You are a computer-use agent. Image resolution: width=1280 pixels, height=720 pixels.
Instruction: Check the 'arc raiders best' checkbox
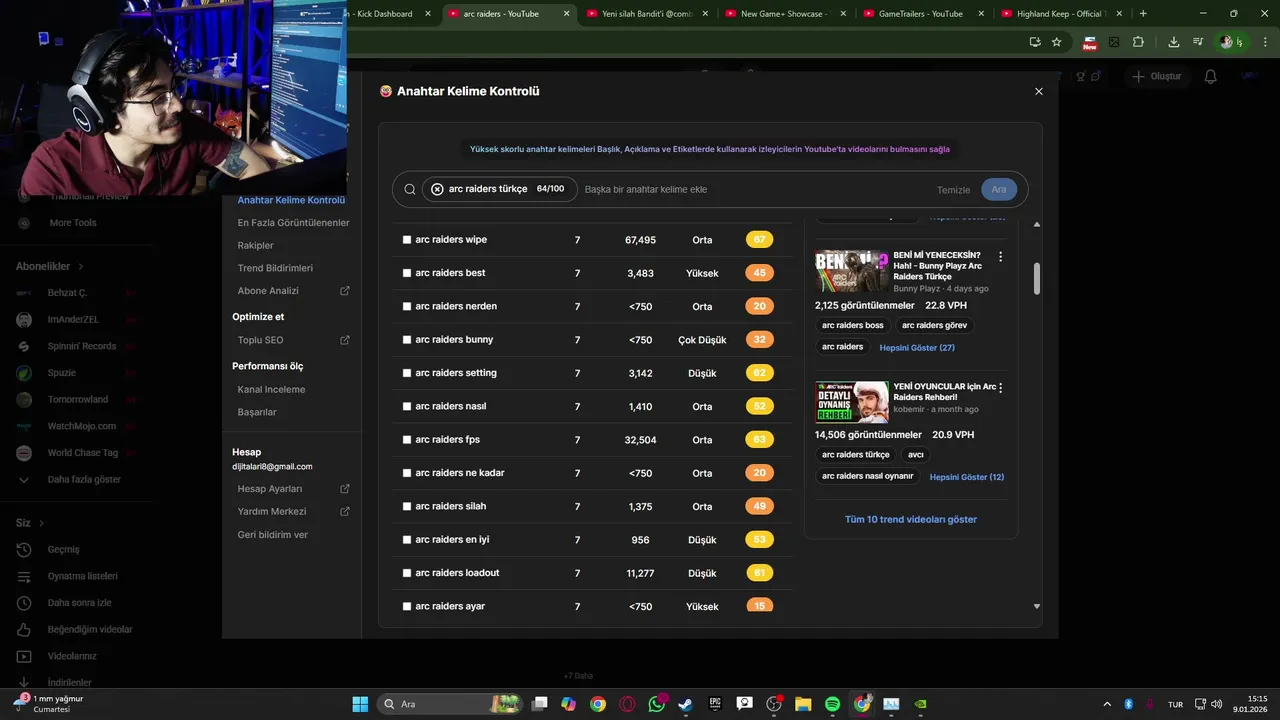point(407,273)
